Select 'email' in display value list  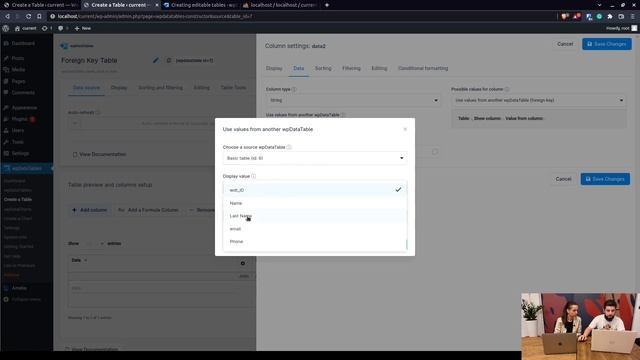[x=315, y=229]
